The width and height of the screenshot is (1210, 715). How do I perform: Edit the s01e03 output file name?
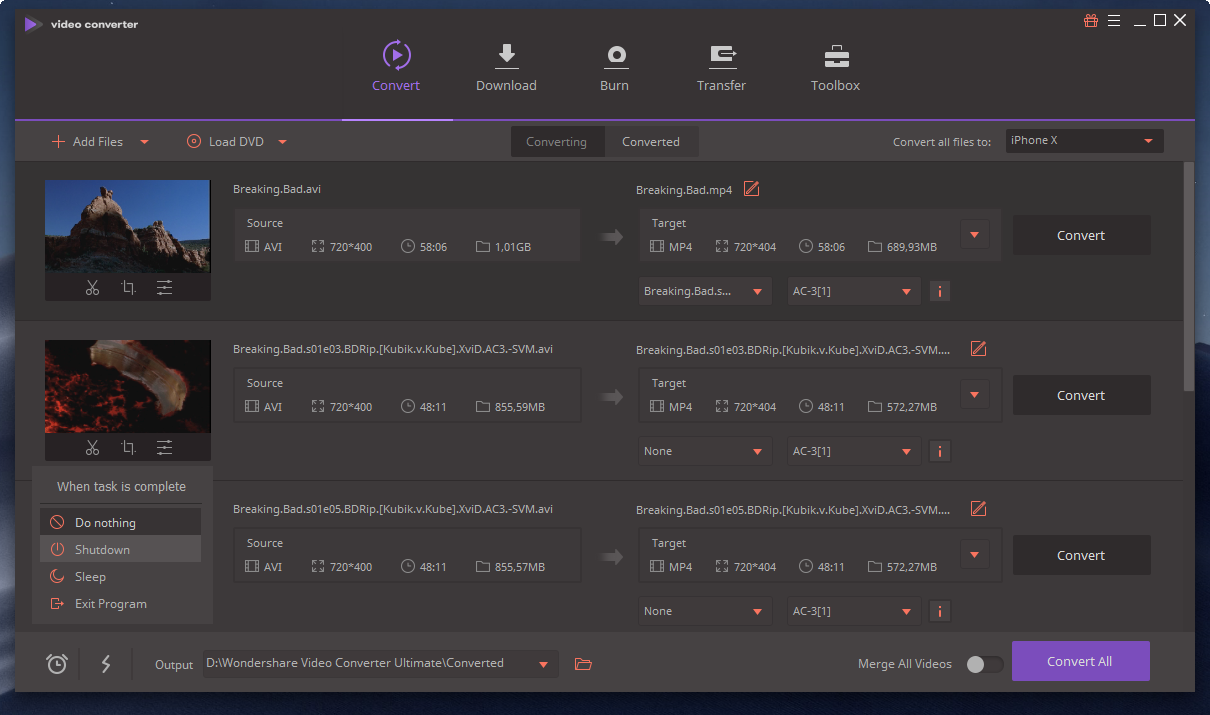(x=978, y=349)
